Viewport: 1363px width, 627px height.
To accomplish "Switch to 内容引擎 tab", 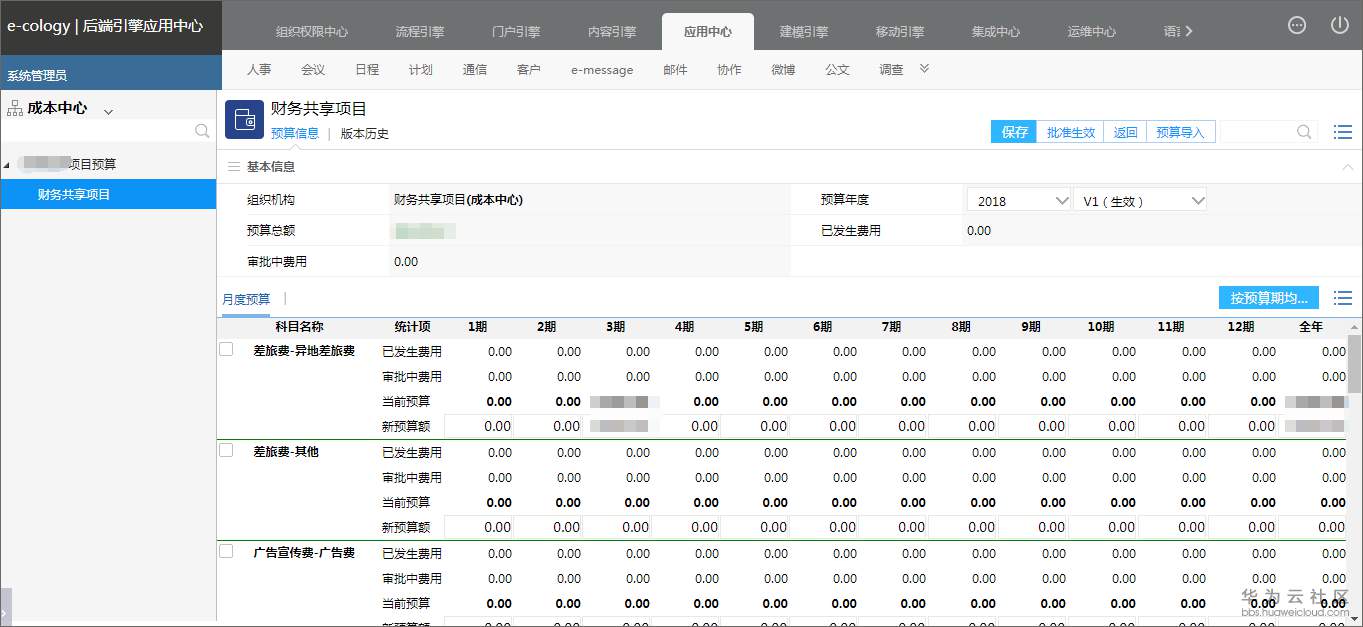I will (612, 31).
